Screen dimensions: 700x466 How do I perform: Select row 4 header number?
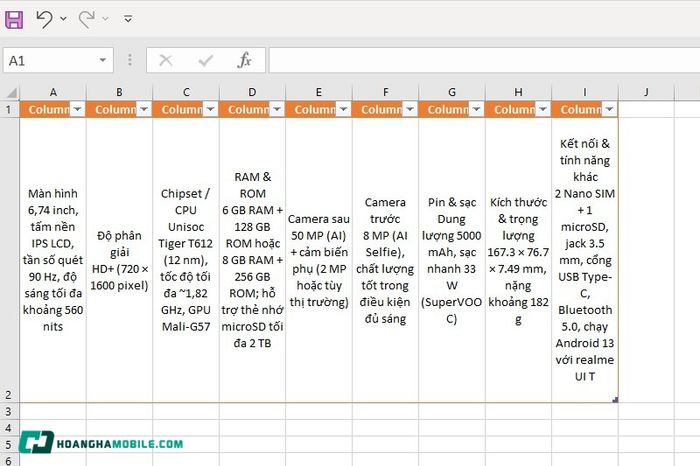(9, 428)
